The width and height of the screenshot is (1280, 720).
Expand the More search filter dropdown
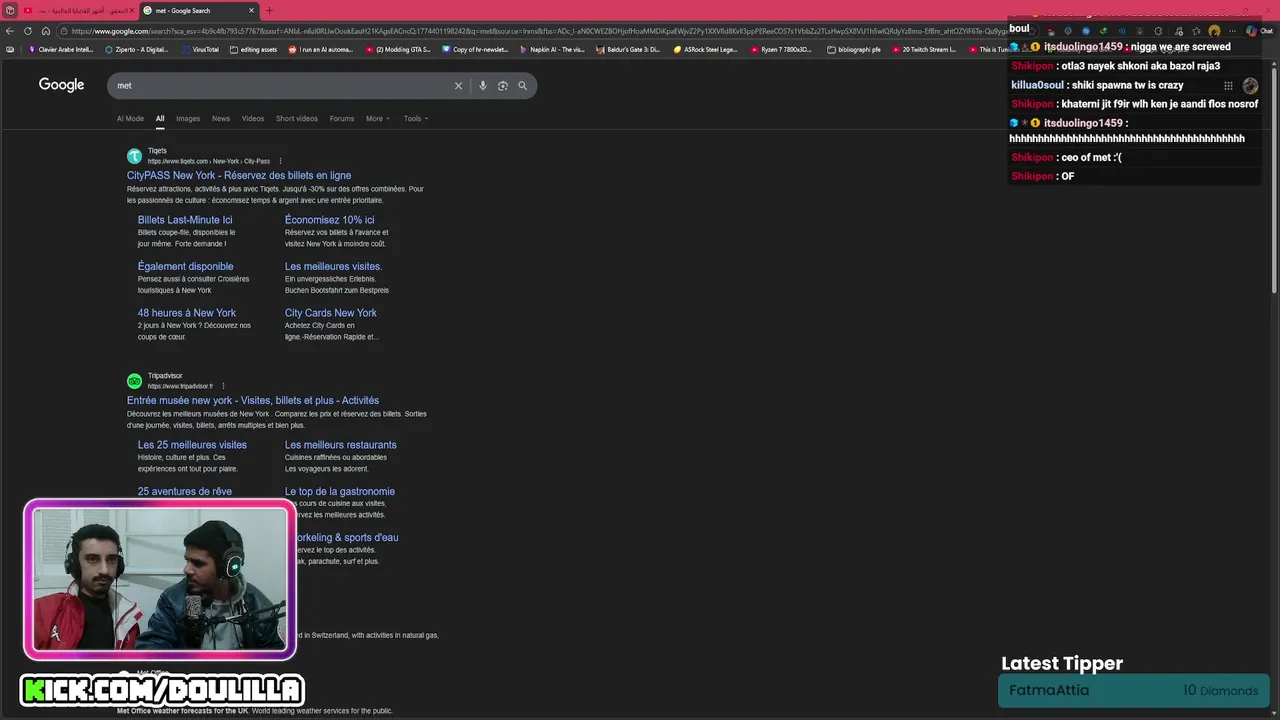[378, 119]
